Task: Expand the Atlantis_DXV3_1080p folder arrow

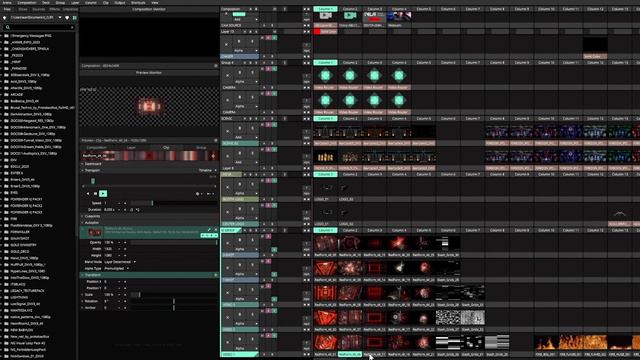Action: (x=2, y=88)
